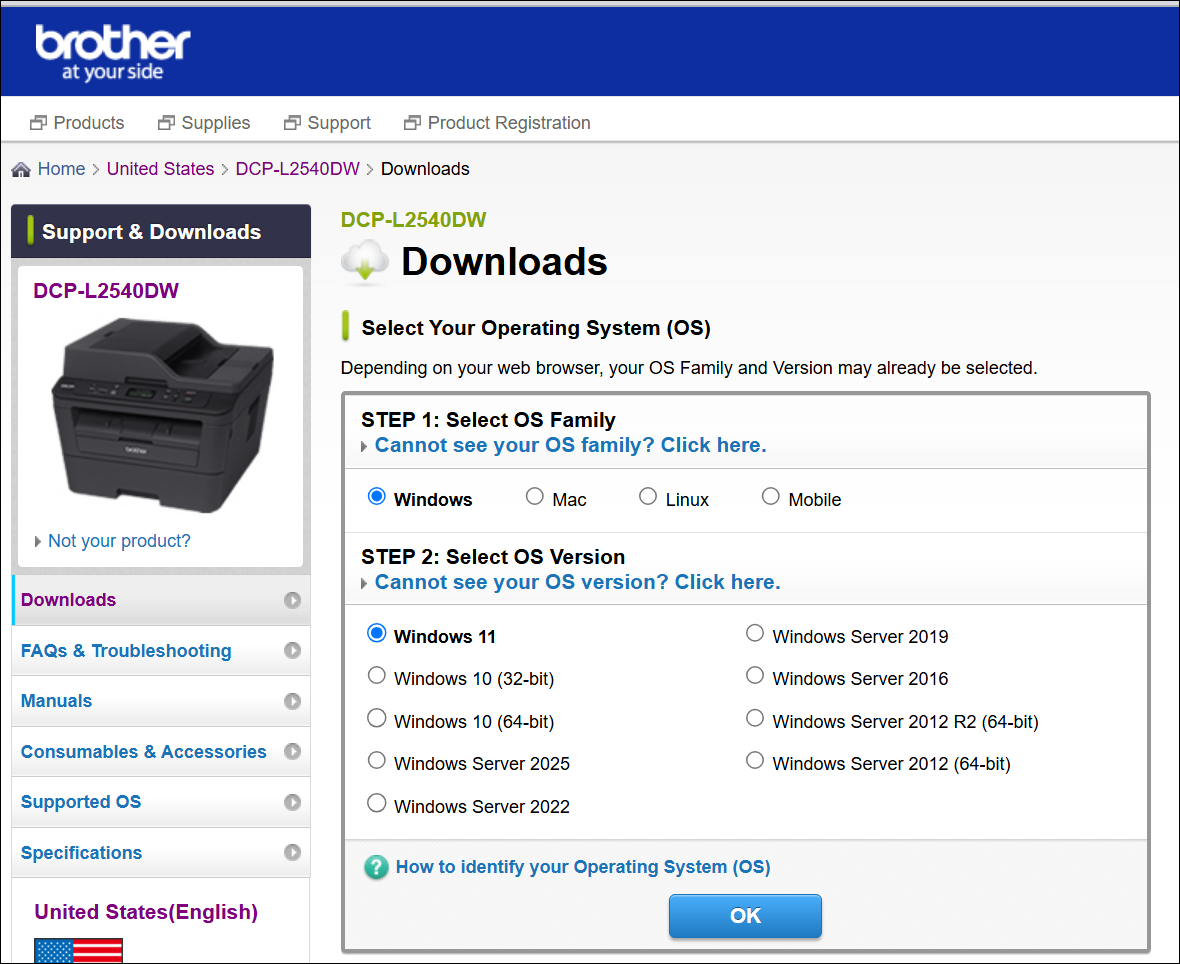This screenshot has width=1180, height=964.
Task: Click the arrow icon on Supported OS row
Action: [x=292, y=802]
